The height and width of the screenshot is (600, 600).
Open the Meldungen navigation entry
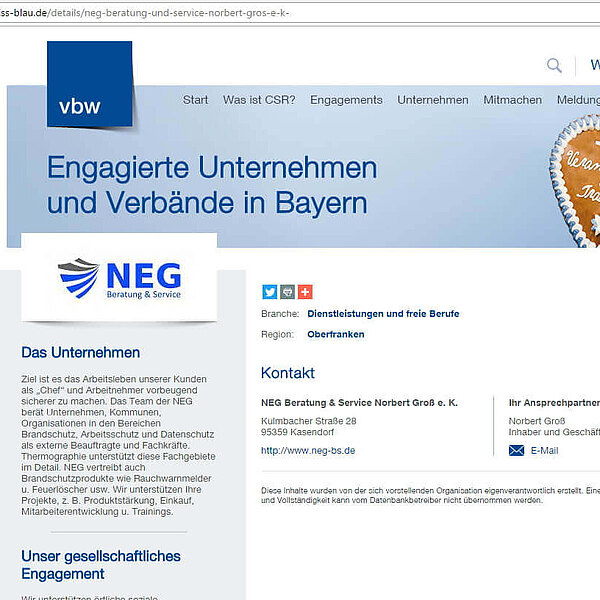pos(578,100)
